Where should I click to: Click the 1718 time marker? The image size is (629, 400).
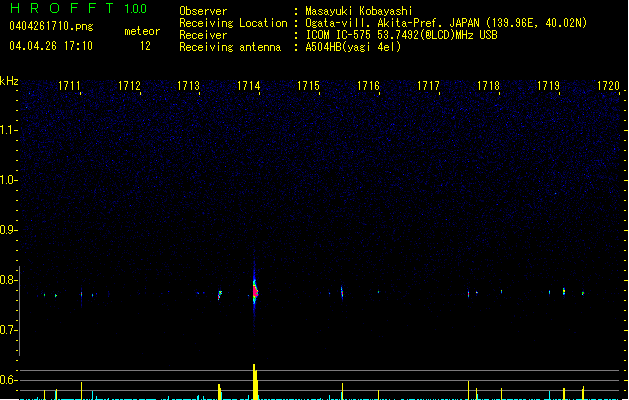(488, 87)
